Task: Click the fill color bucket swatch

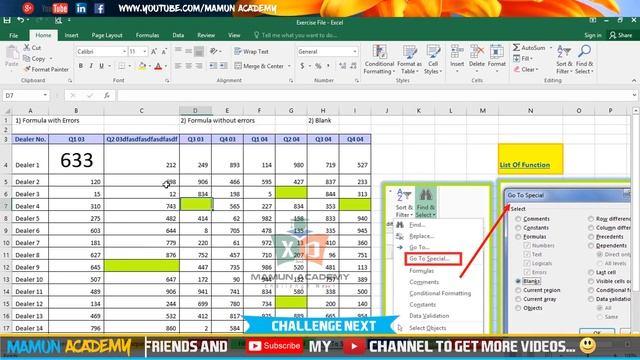Action: coord(142,66)
